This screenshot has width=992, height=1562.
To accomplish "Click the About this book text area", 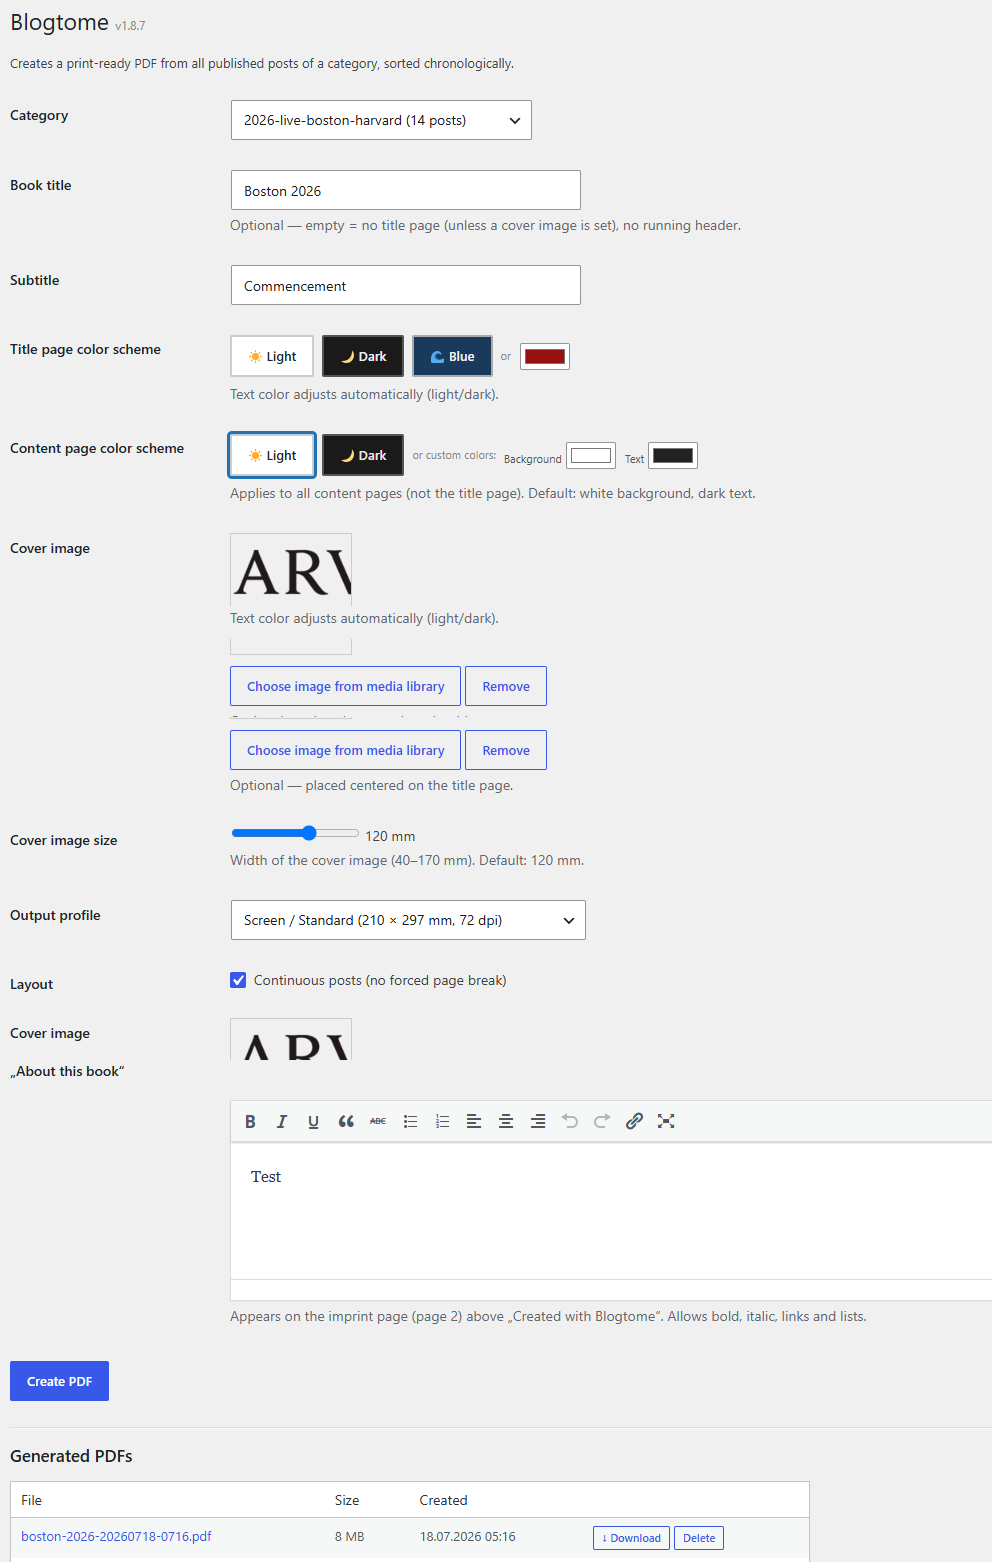I will click(x=611, y=1211).
